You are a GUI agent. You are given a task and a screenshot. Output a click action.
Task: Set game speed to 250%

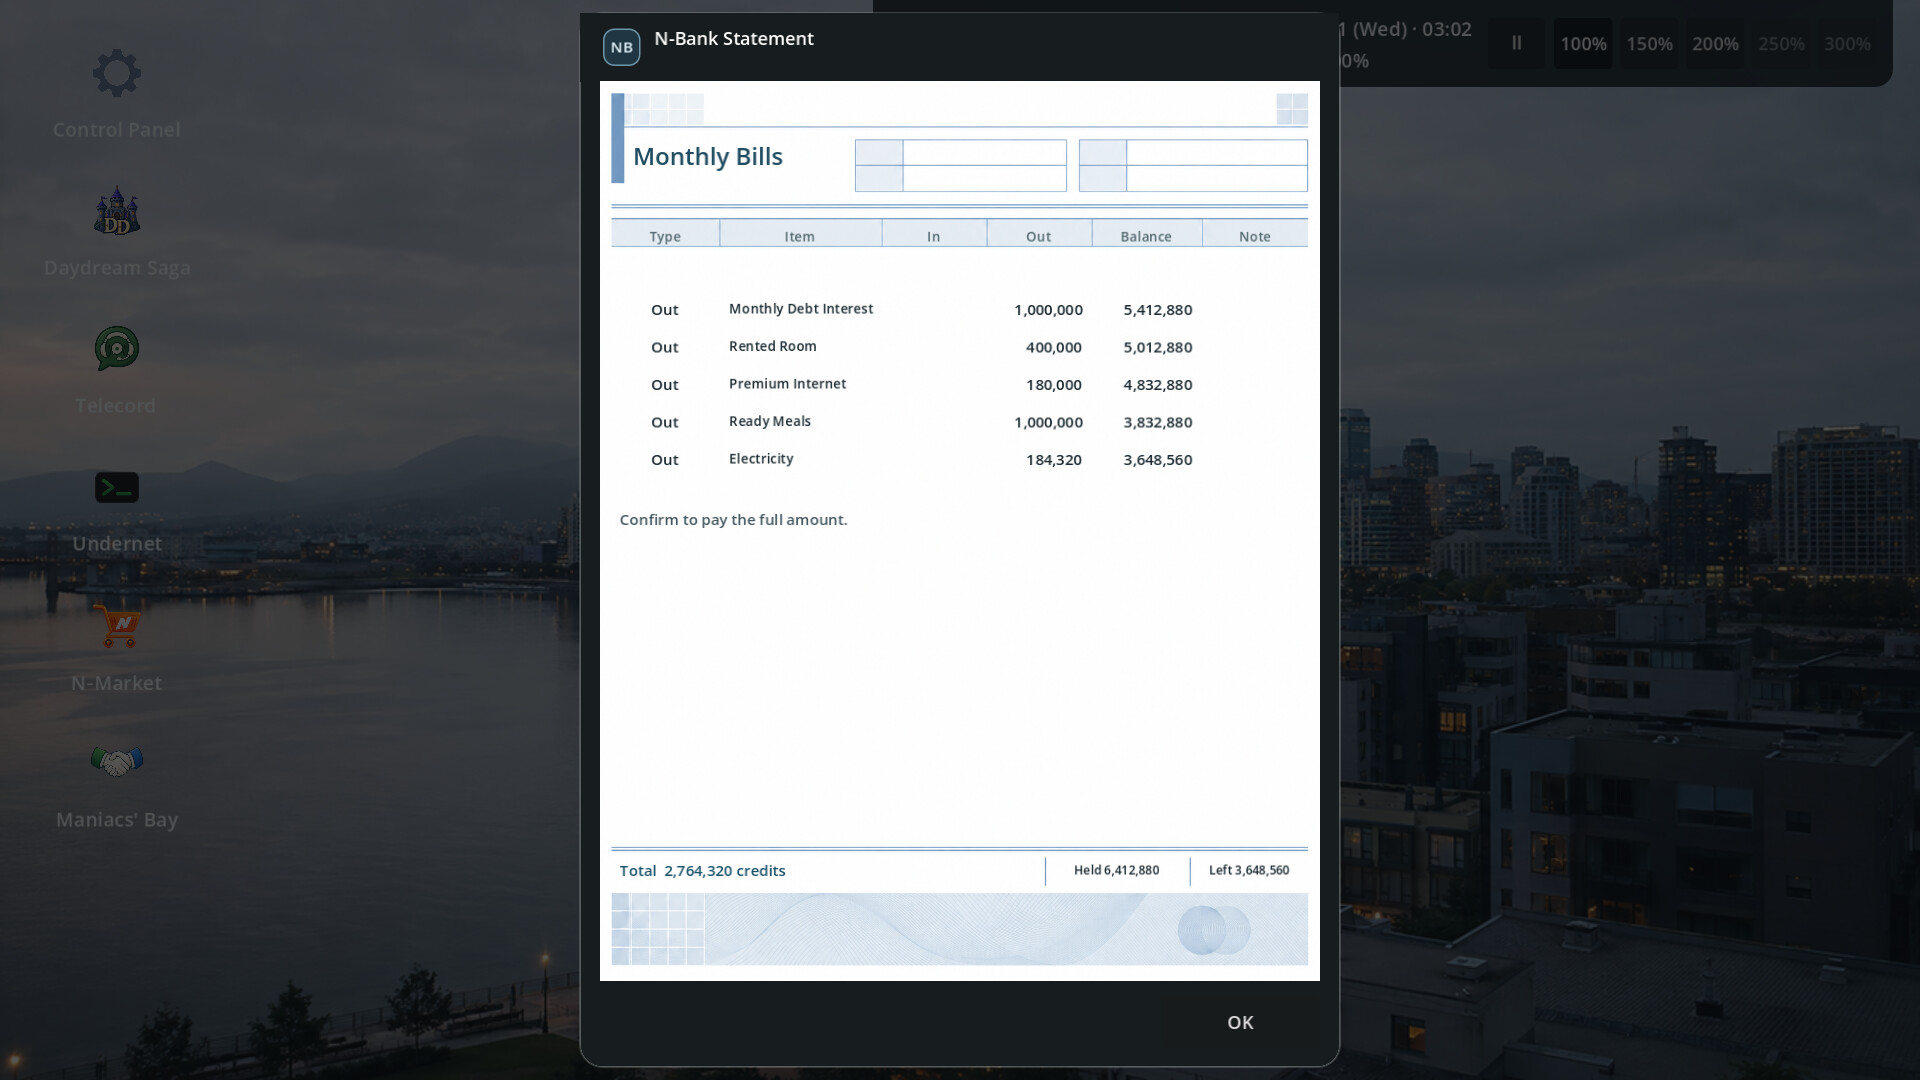tap(1781, 43)
